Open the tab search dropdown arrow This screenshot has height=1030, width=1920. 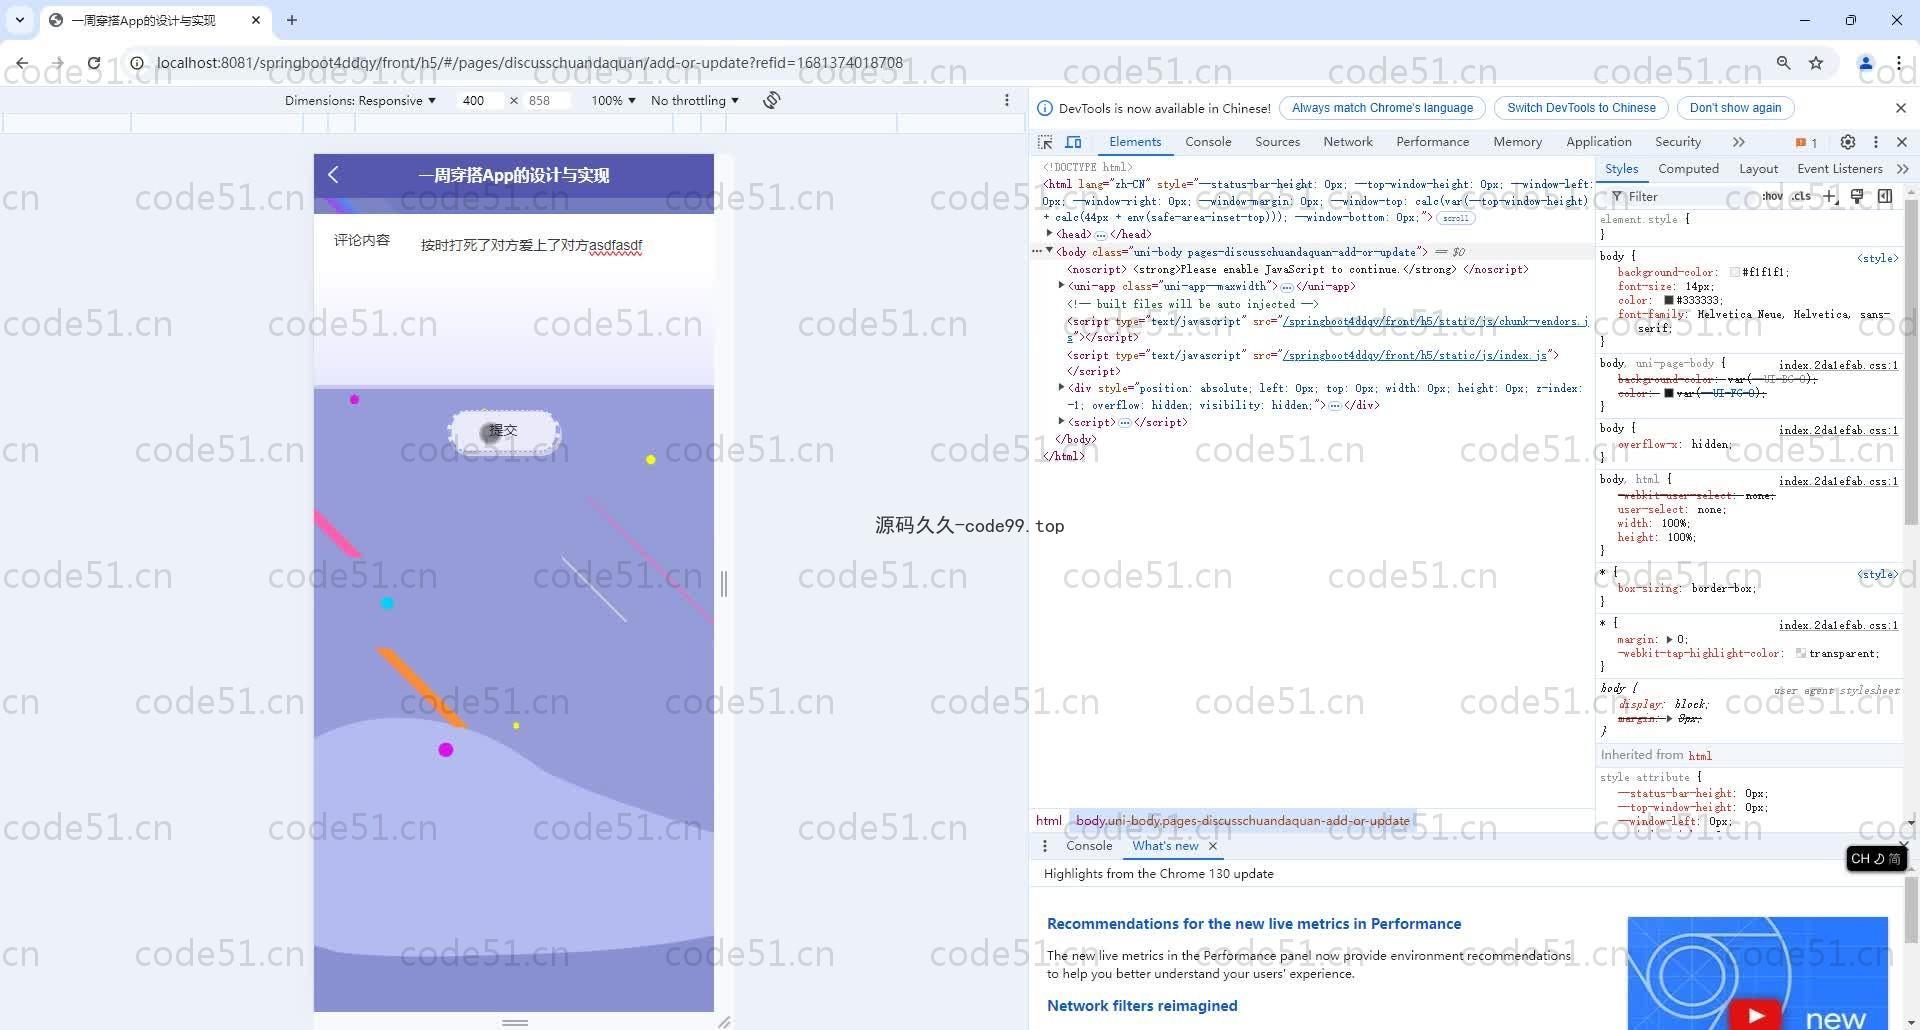20,20
